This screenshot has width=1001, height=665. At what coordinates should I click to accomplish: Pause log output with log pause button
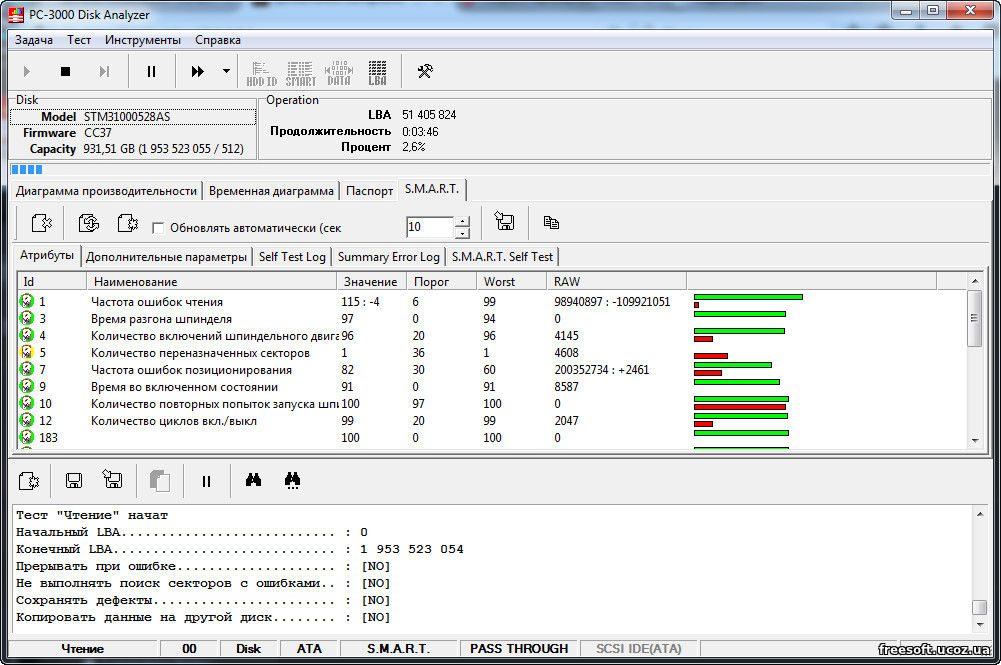click(x=206, y=481)
